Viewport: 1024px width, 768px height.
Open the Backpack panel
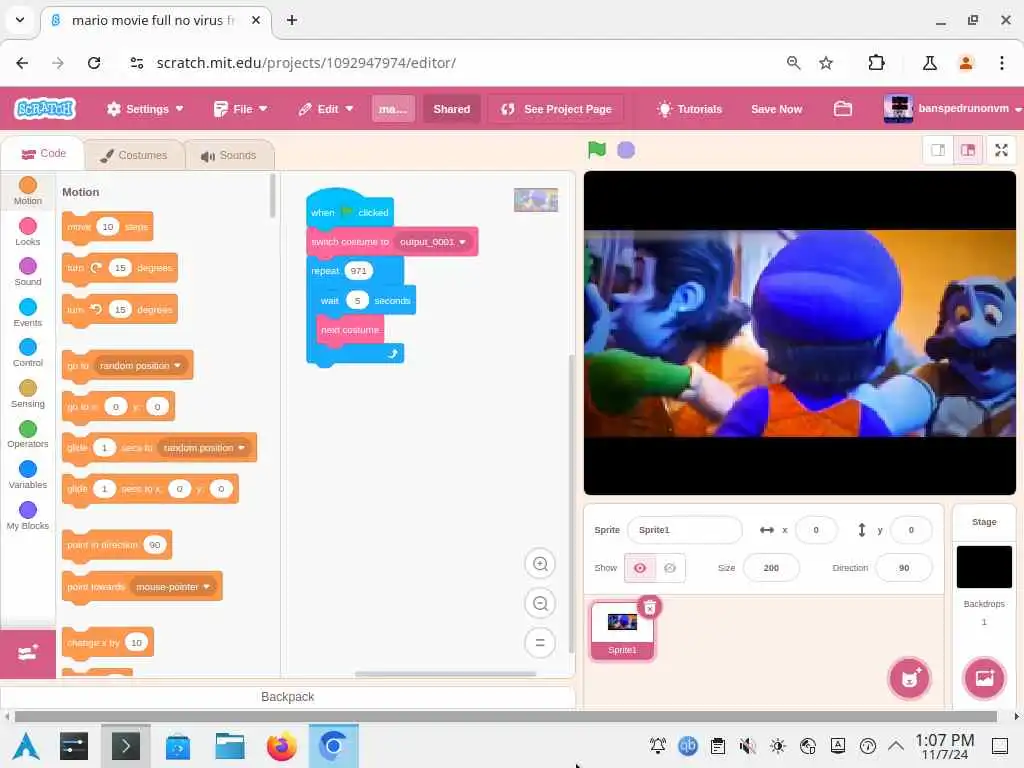tap(287, 697)
